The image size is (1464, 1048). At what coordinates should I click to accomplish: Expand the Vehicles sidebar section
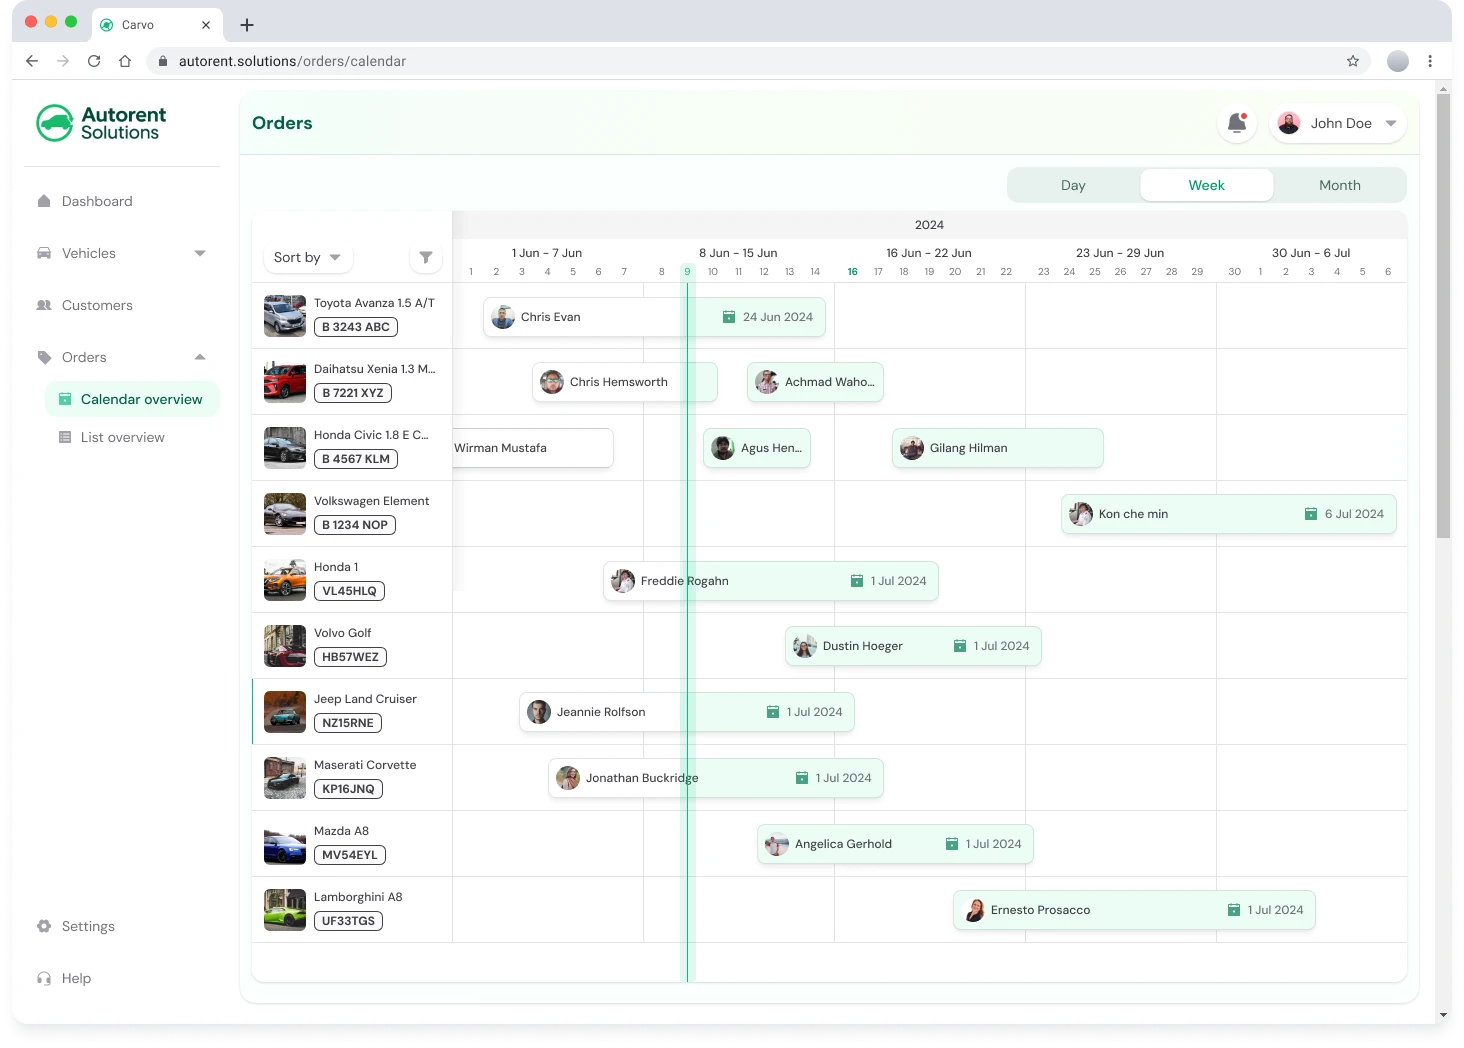tap(200, 253)
